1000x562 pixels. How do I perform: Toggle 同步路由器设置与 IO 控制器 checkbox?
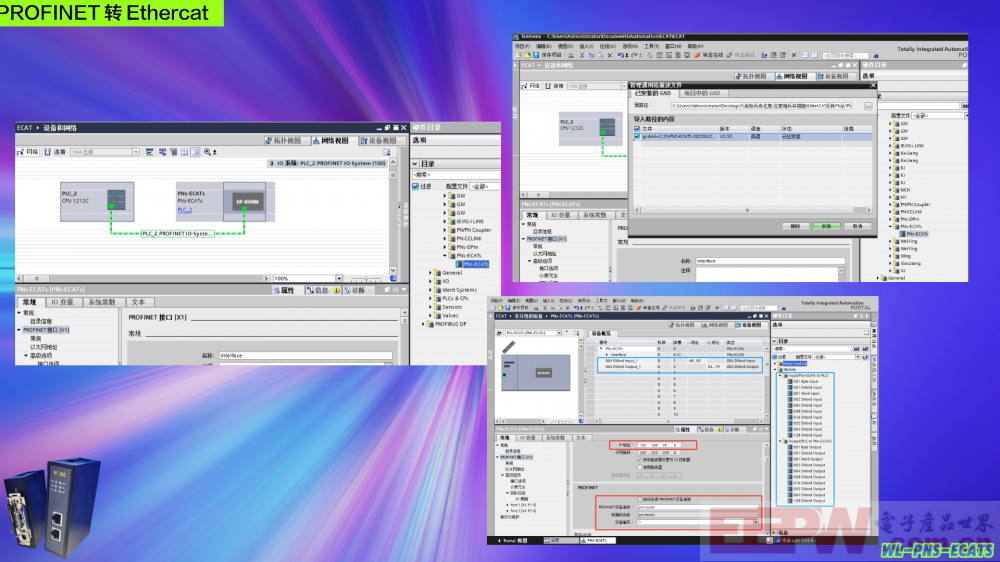(x=640, y=459)
